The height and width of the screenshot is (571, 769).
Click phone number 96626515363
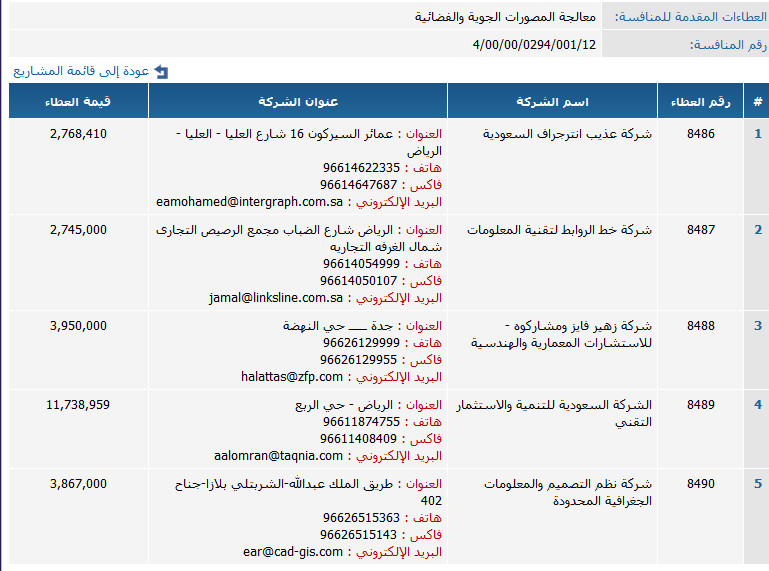[361, 518]
